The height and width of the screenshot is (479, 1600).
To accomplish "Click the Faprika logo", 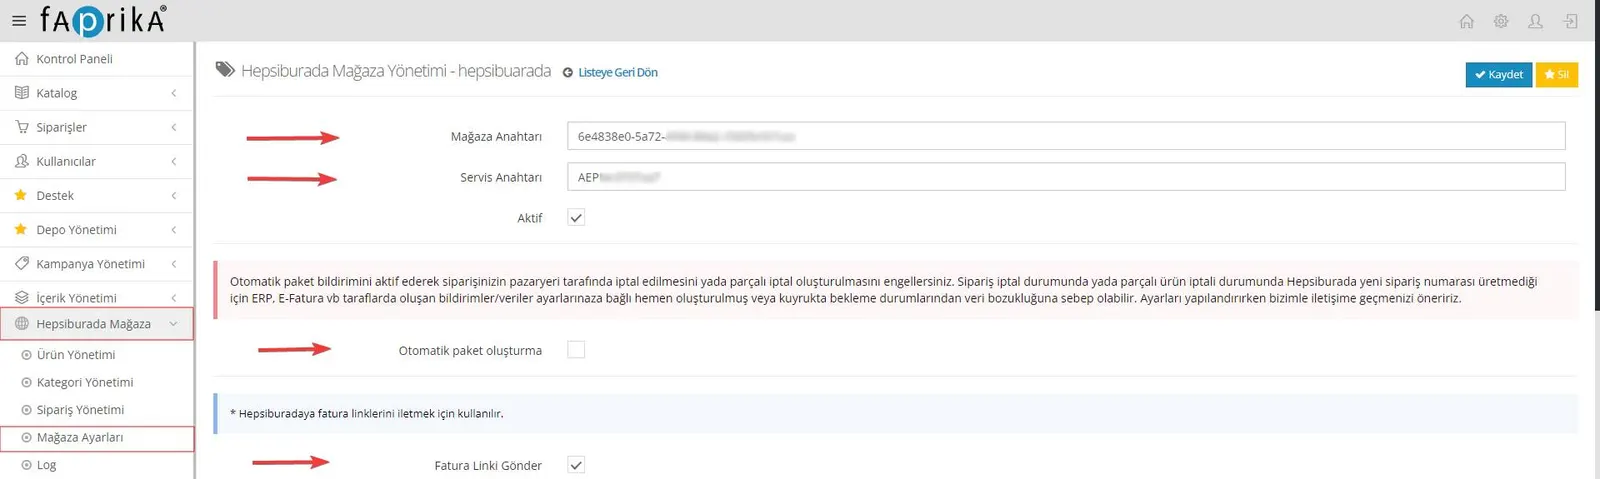I will click(x=103, y=20).
